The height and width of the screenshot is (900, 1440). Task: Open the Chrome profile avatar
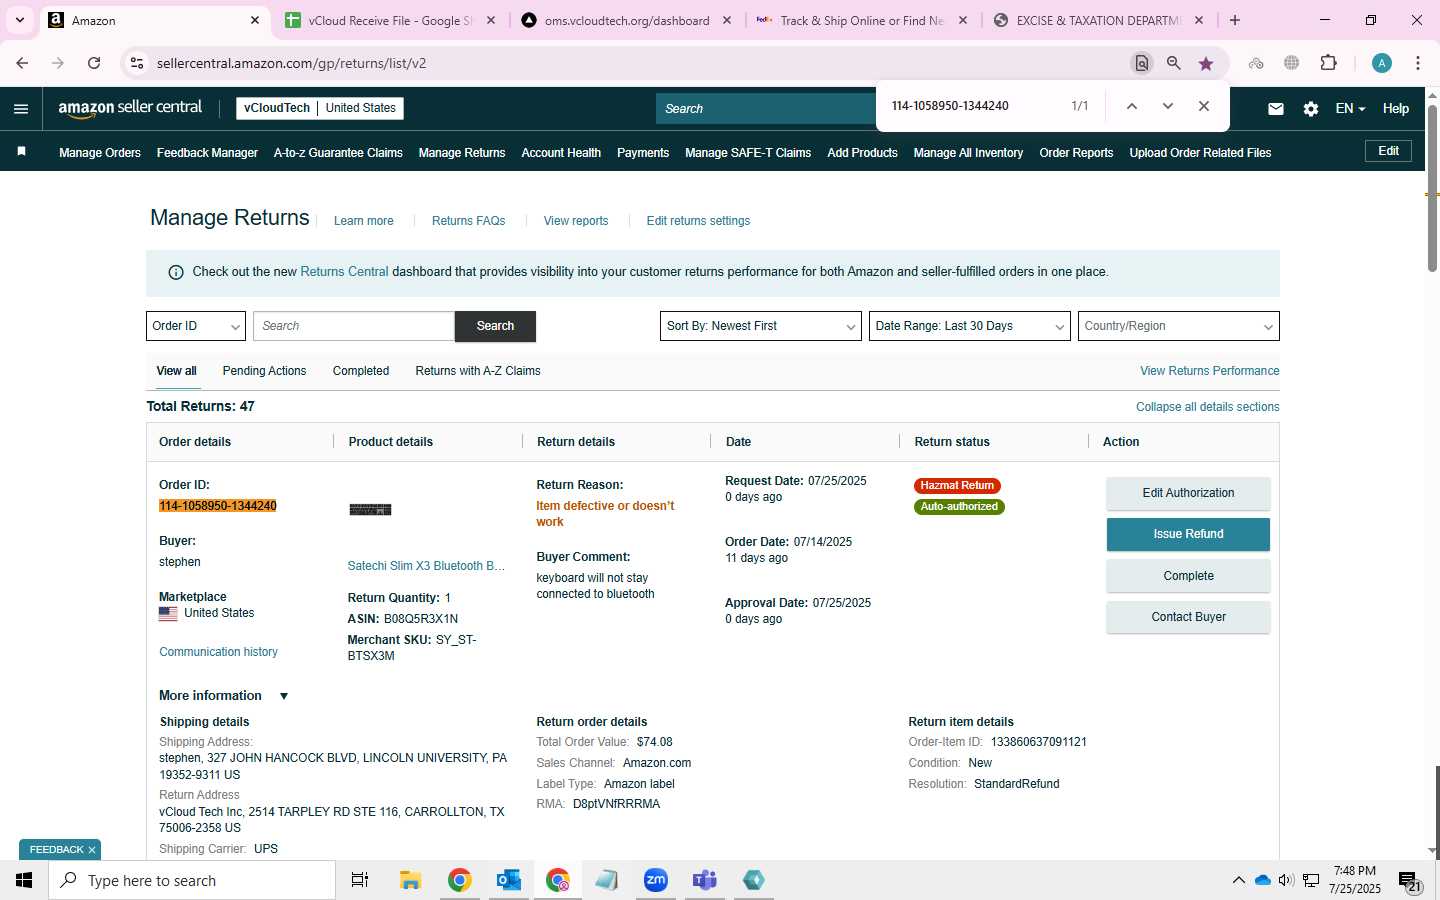tap(1382, 63)
